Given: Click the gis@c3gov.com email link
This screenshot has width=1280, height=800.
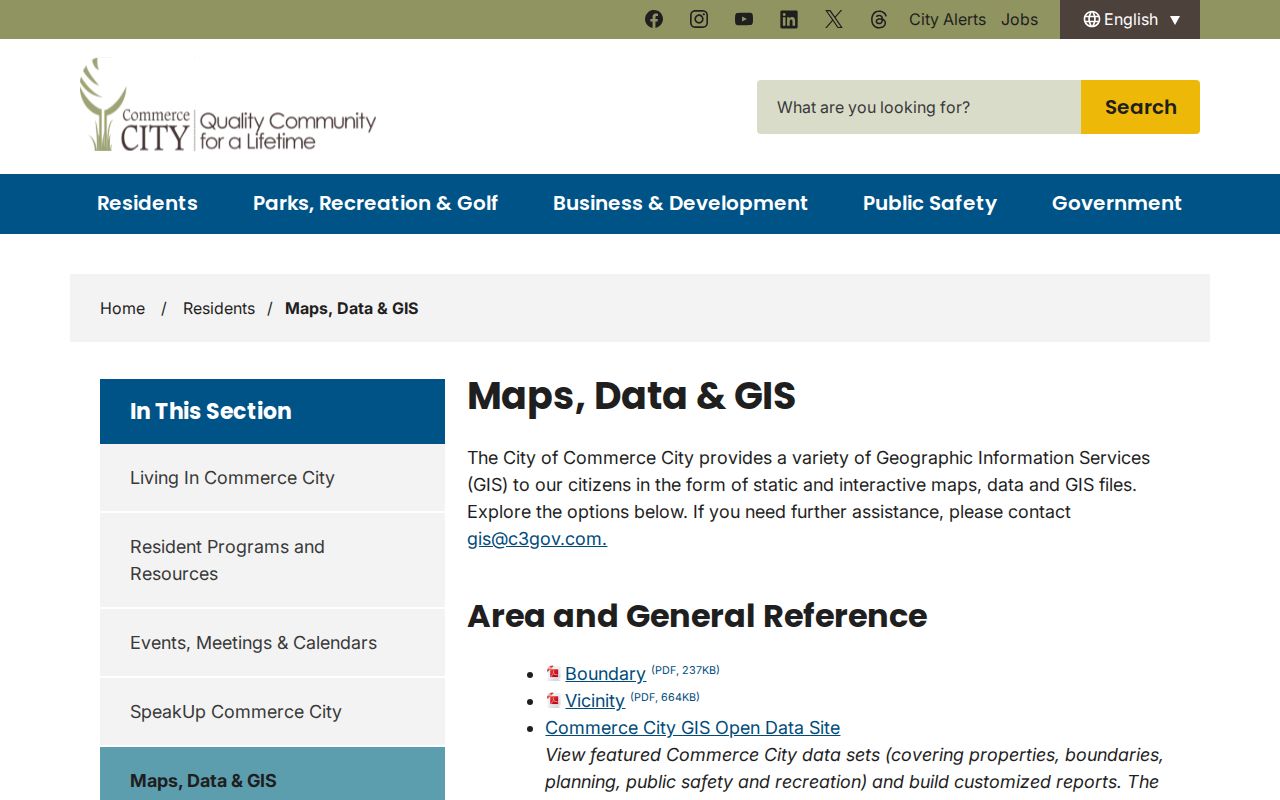Looking at the screenshot, I should (537, 539).
